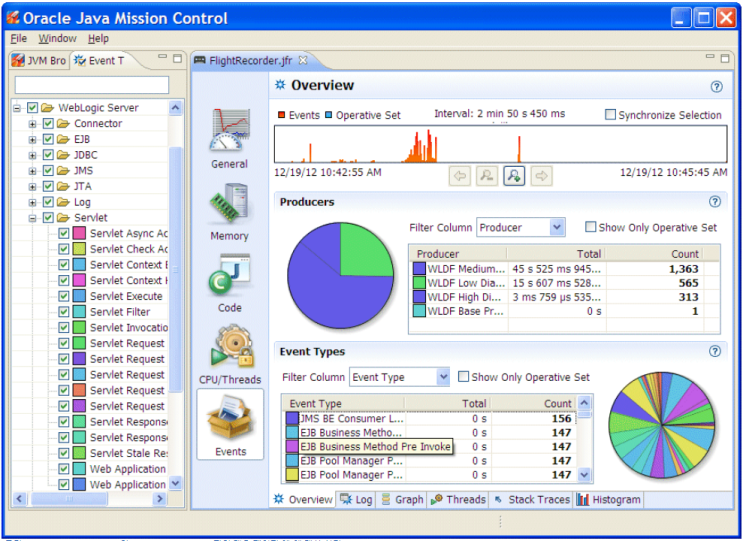Switch to the JVM Browser tab
Screen dimensions: 743x541
click(39, 61)
